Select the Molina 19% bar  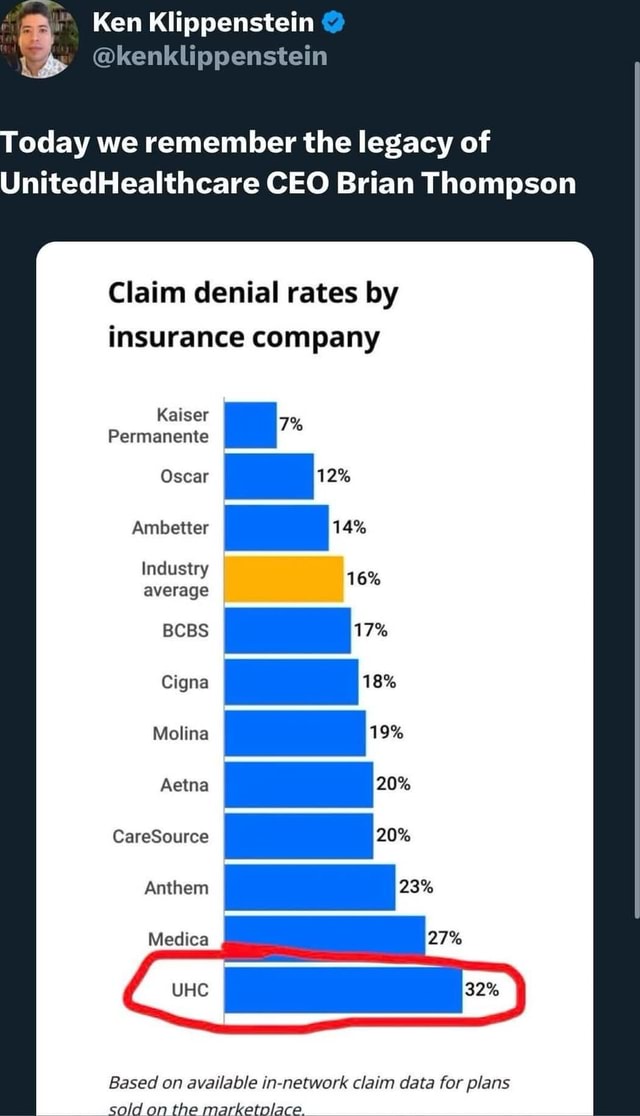(x=295, y=733)
